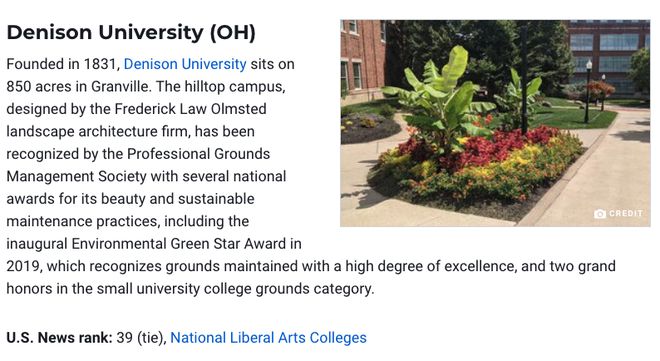Click the 39 (tie) rank text
The height and width of the screenshot is (361, 660).
[x=141, y=338]
